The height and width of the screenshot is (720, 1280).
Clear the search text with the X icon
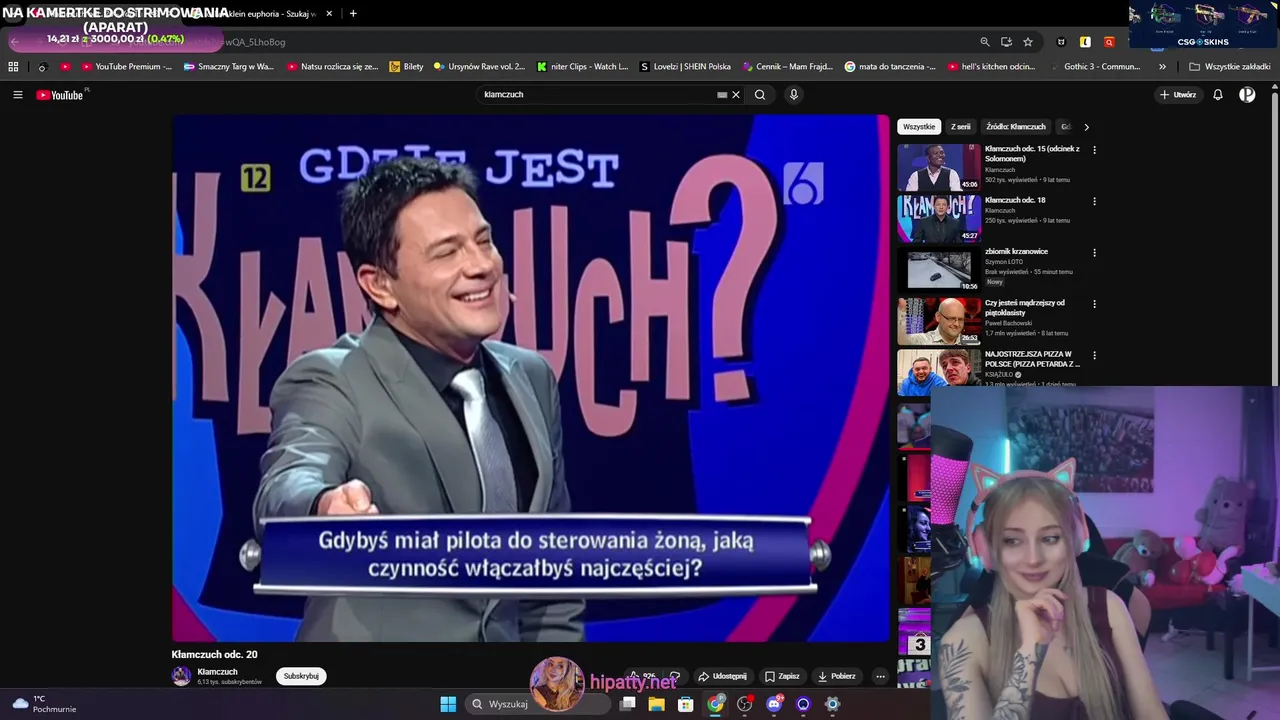tap(736, 95)
